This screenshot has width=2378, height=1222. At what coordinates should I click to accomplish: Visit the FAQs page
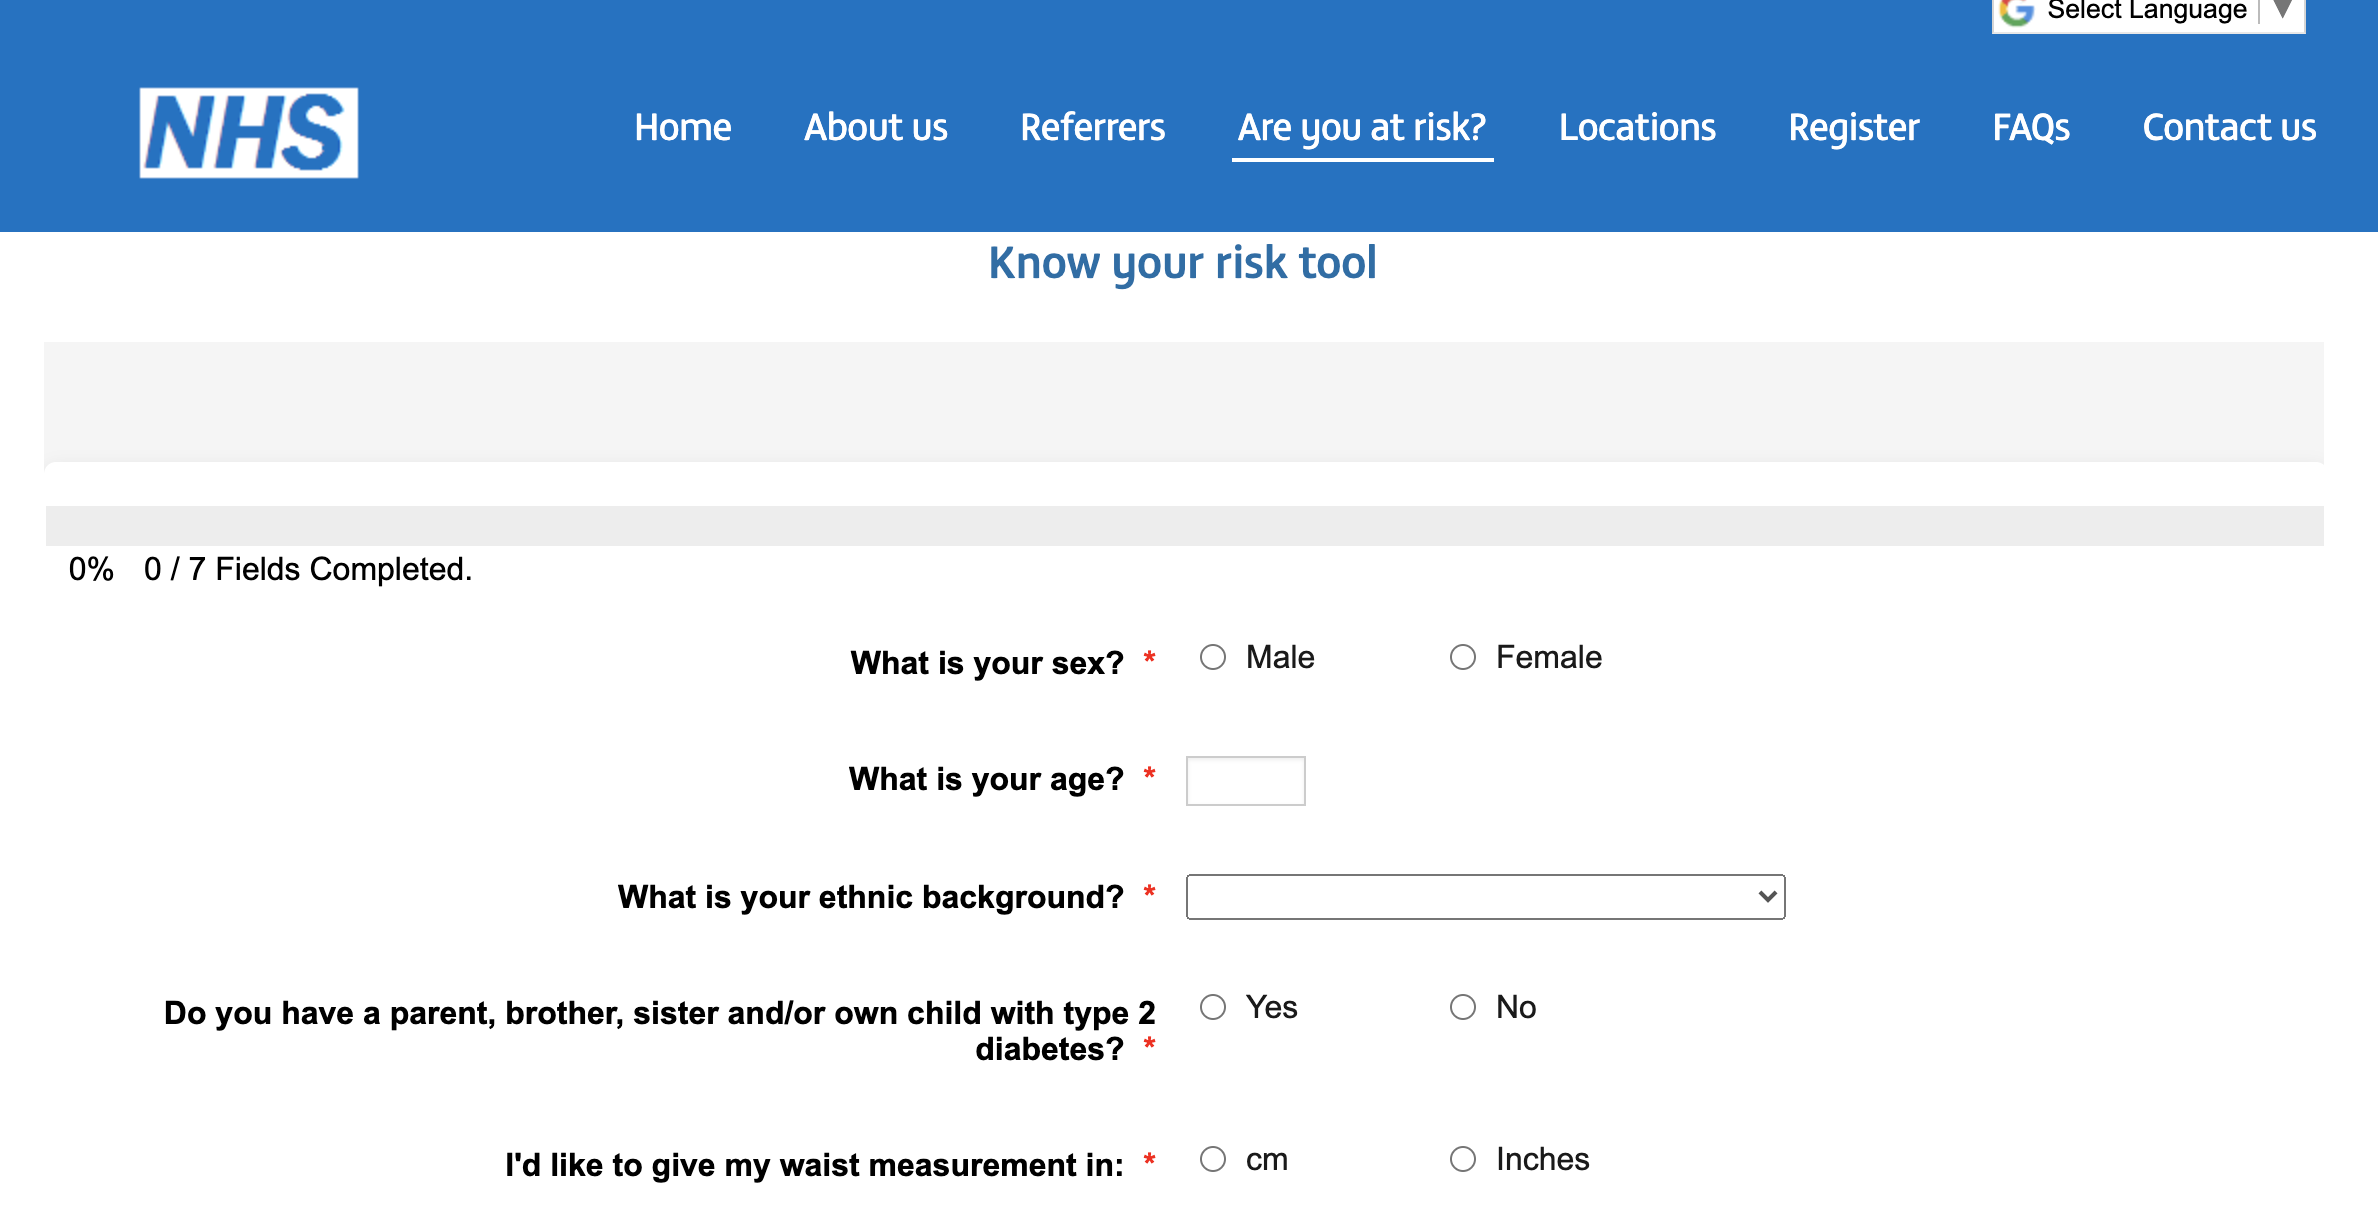point(2031,127)
